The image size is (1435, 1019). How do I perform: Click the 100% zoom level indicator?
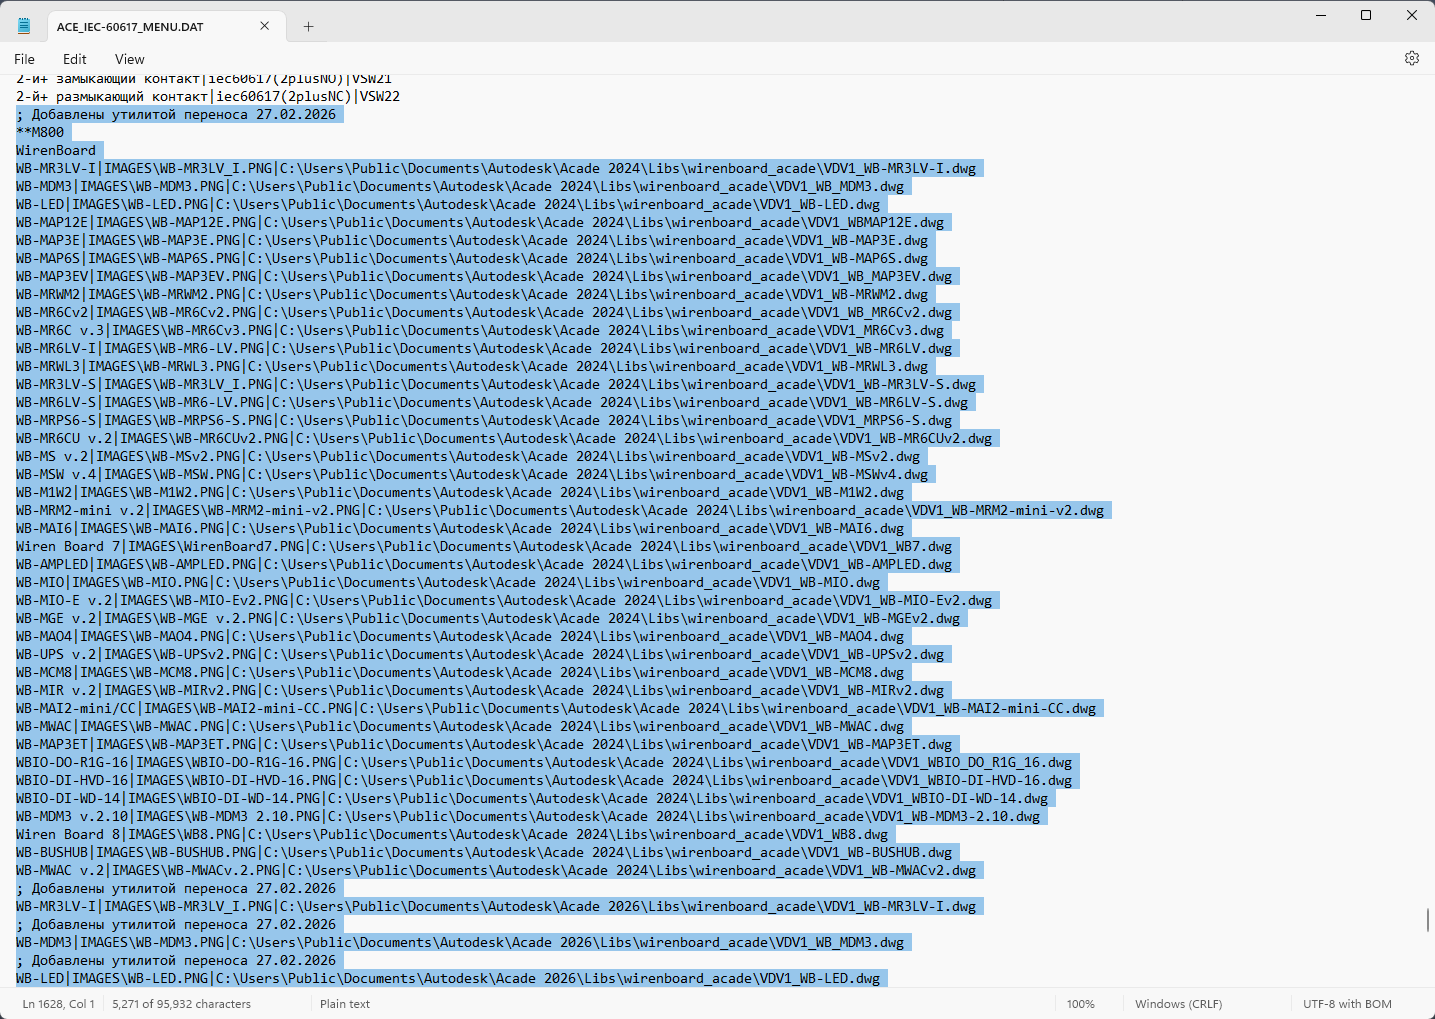(1080, 1004)
